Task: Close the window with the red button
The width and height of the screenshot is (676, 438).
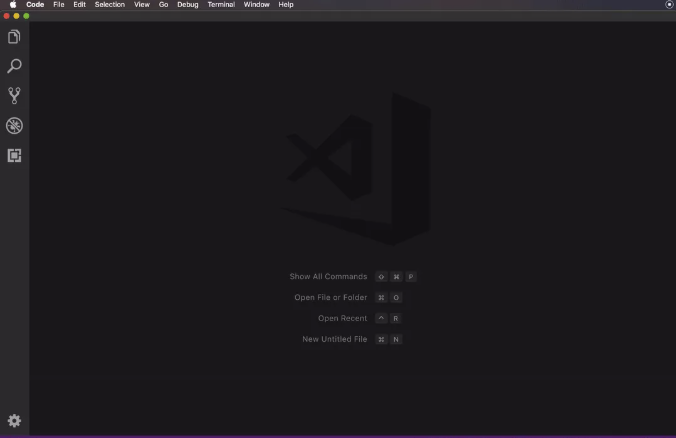Action: [x=6, y=16]
